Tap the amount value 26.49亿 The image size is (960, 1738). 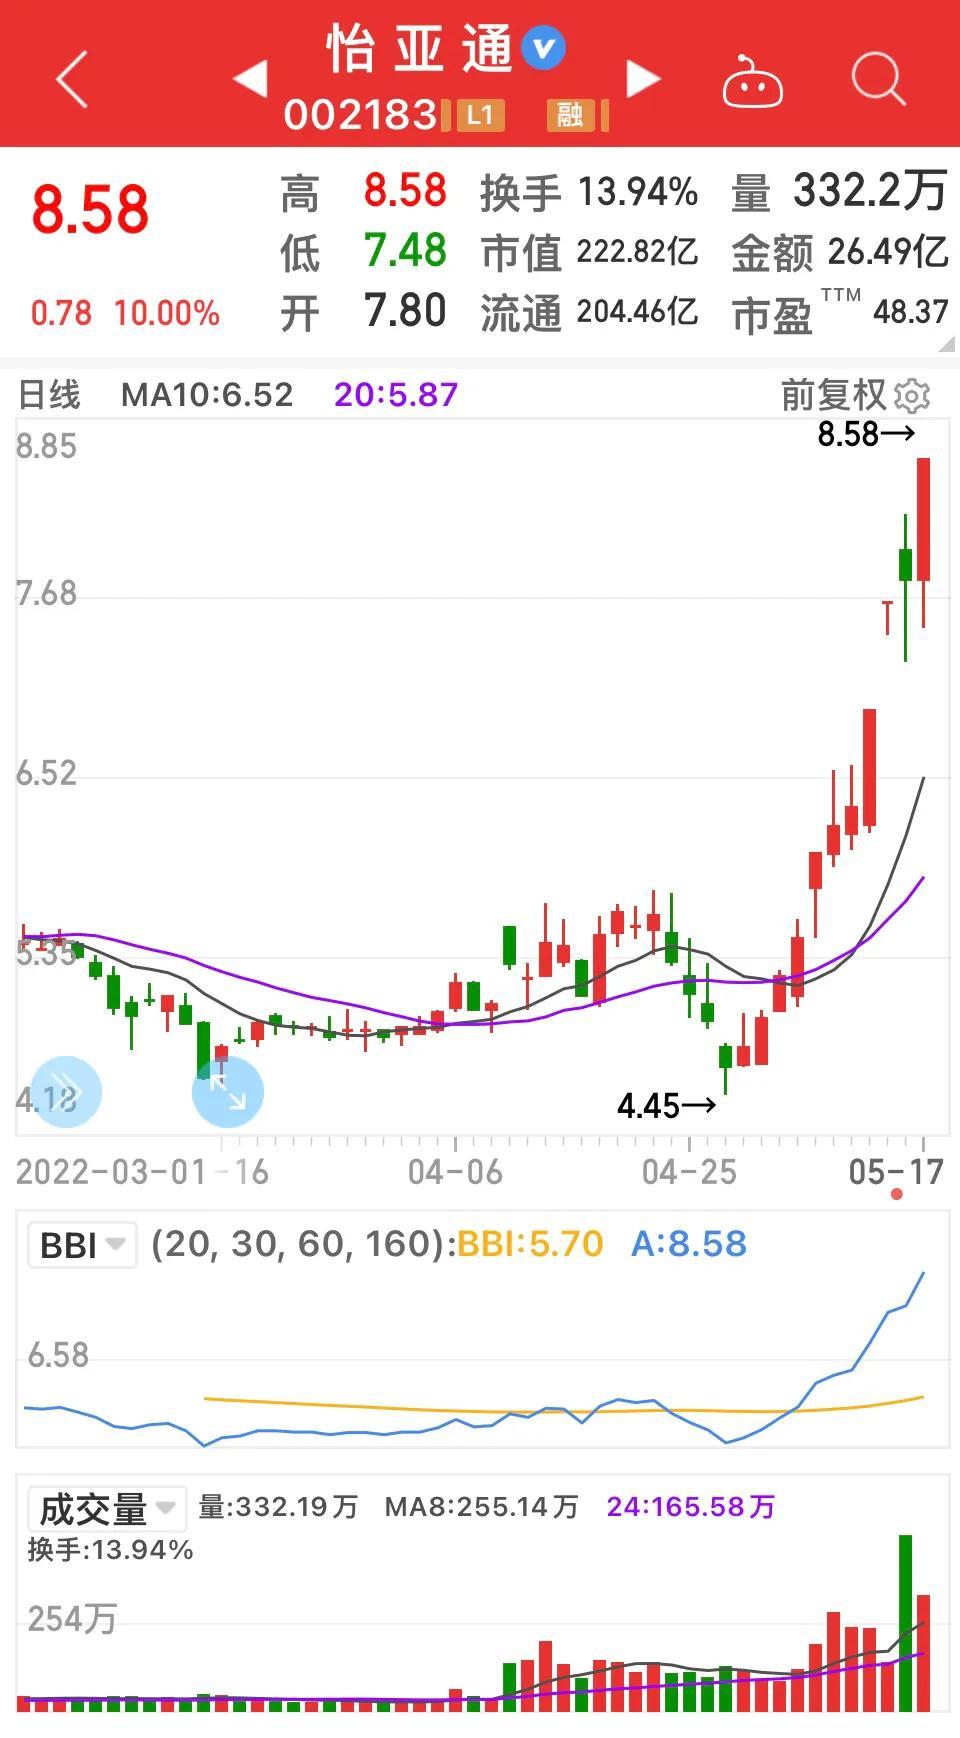coord(888,252)
